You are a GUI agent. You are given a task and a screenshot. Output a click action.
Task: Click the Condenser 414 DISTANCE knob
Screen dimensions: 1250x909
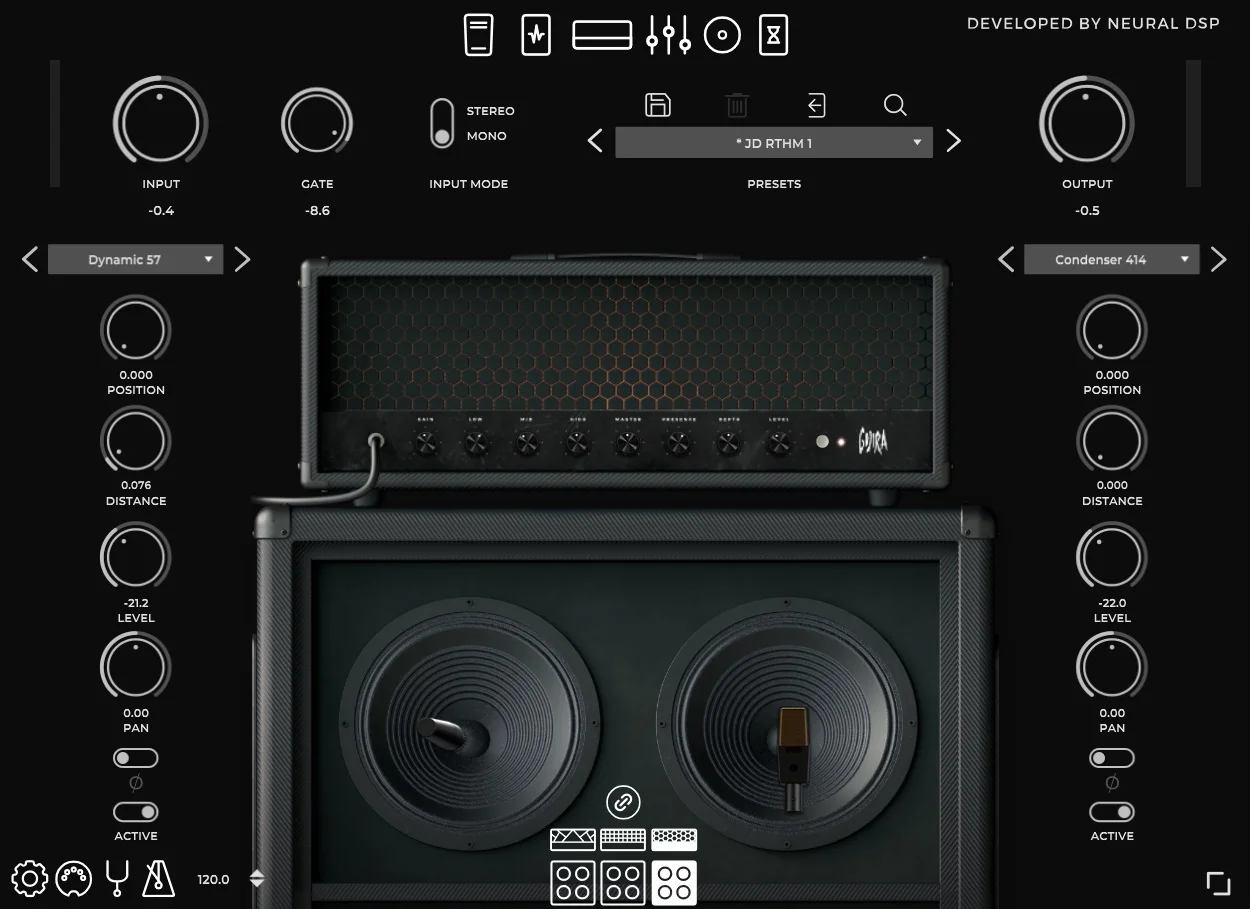pyautogui.click(x=1112, y=441)
